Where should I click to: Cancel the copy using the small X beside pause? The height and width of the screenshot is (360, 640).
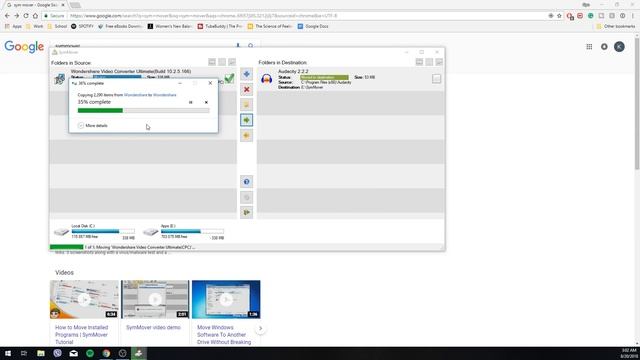206,102
